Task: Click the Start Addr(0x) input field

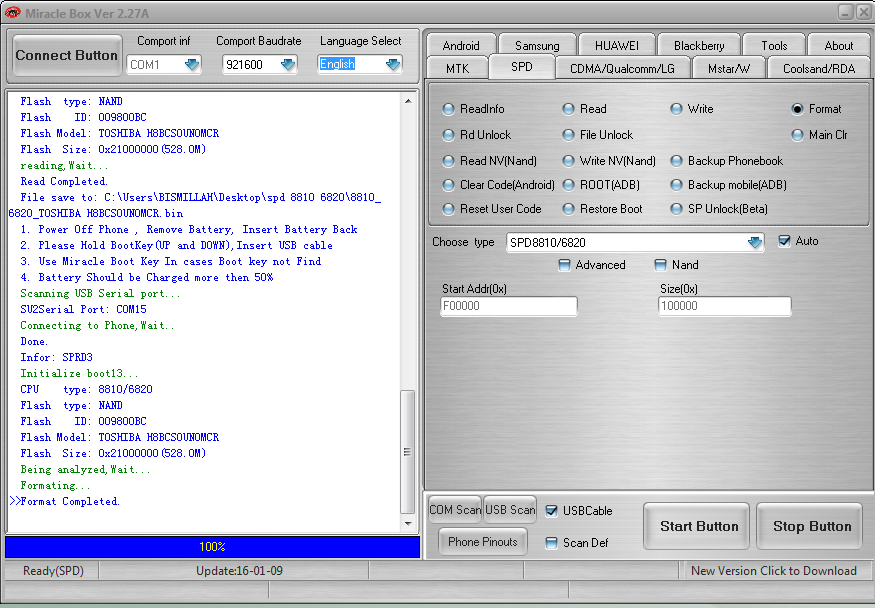Action: (x=508, y=306)
